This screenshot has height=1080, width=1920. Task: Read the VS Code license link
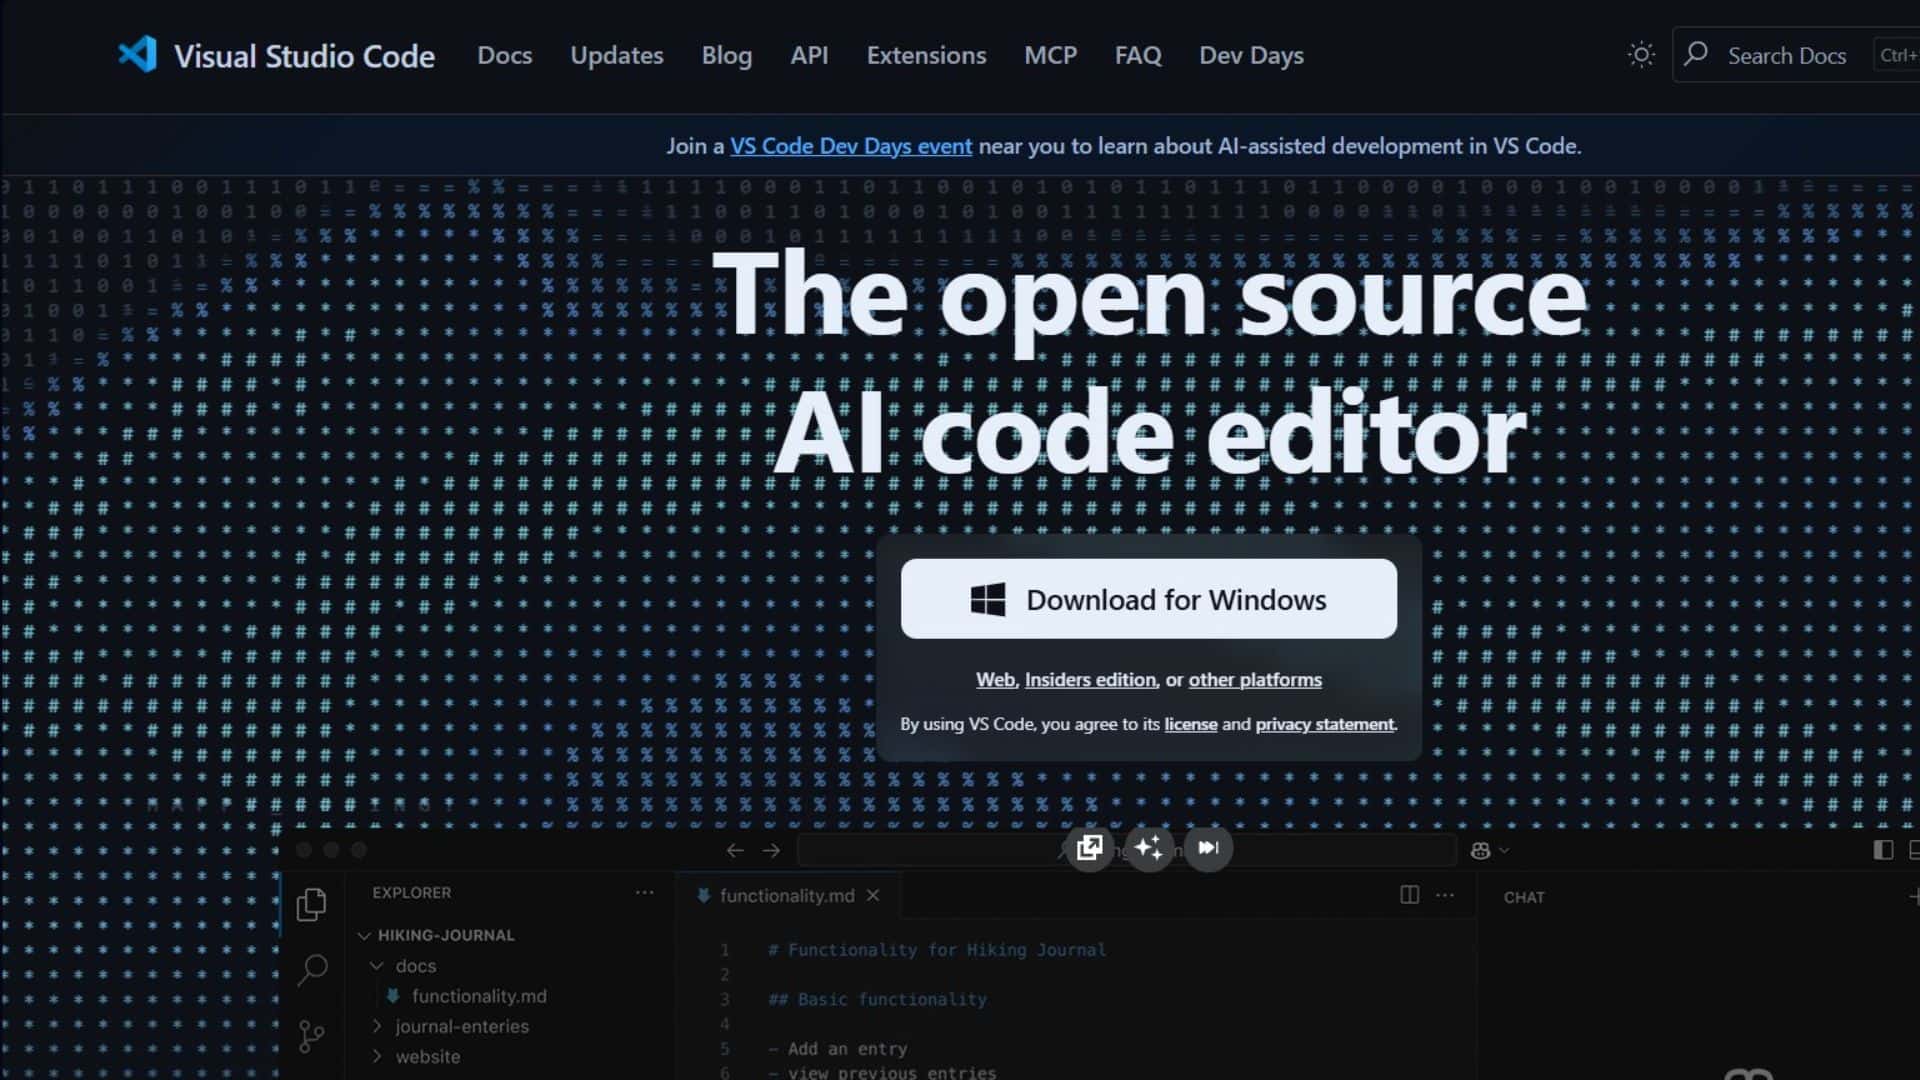(x=1191, y=724)
